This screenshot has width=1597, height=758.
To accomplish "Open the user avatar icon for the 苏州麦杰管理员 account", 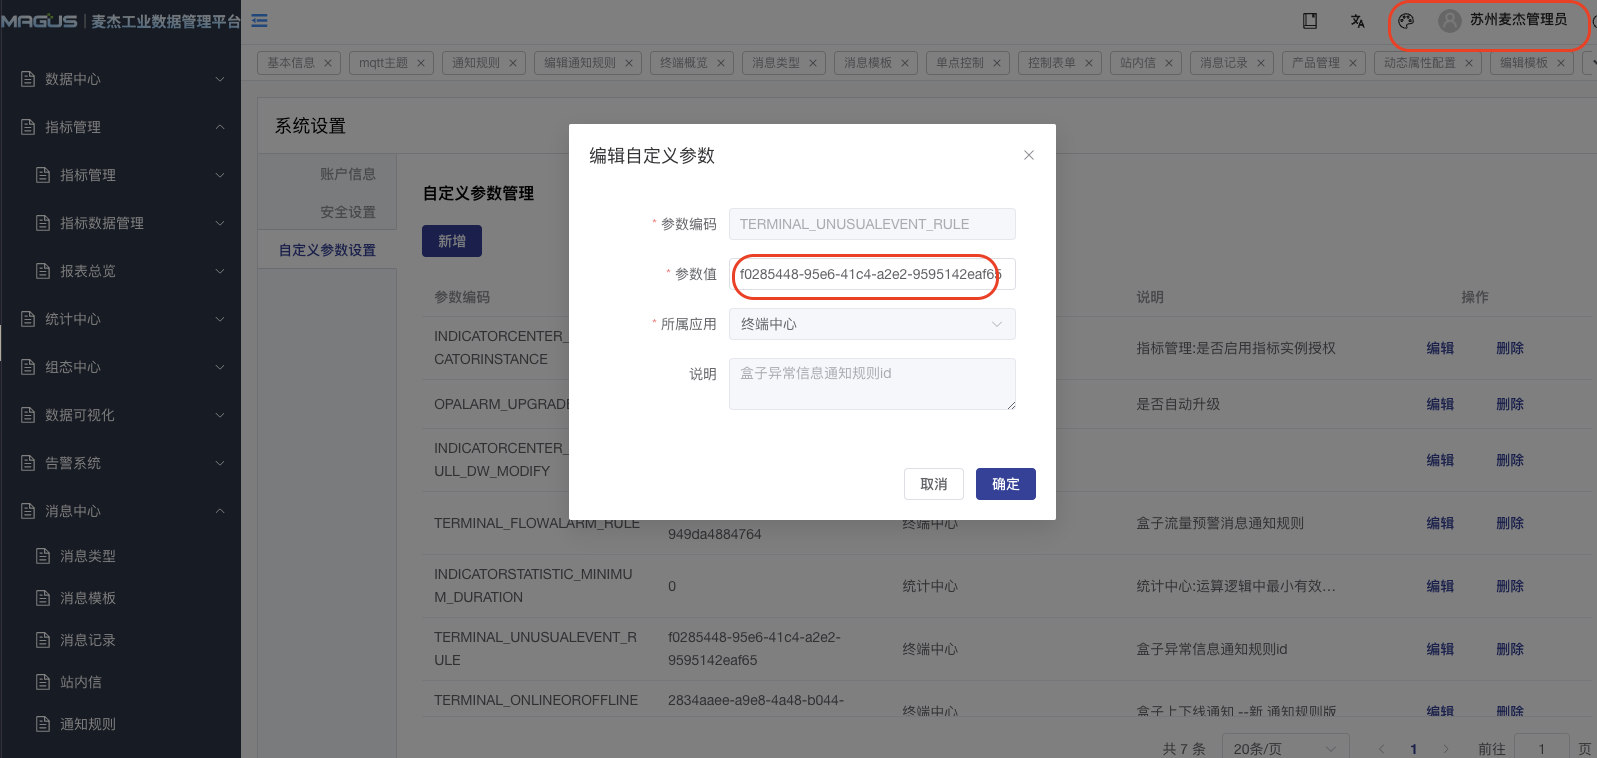I will (x=1450, y=20).
